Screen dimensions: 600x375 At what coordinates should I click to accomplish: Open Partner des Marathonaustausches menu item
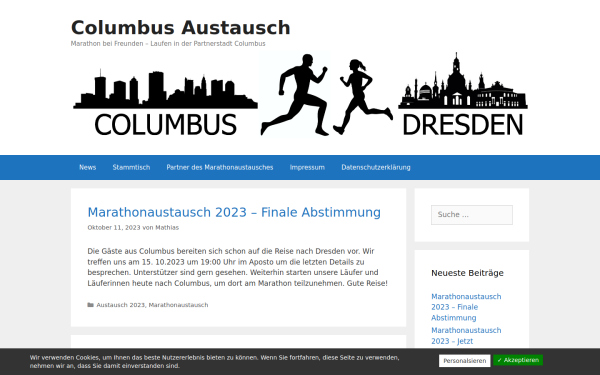tap(220, 167)
